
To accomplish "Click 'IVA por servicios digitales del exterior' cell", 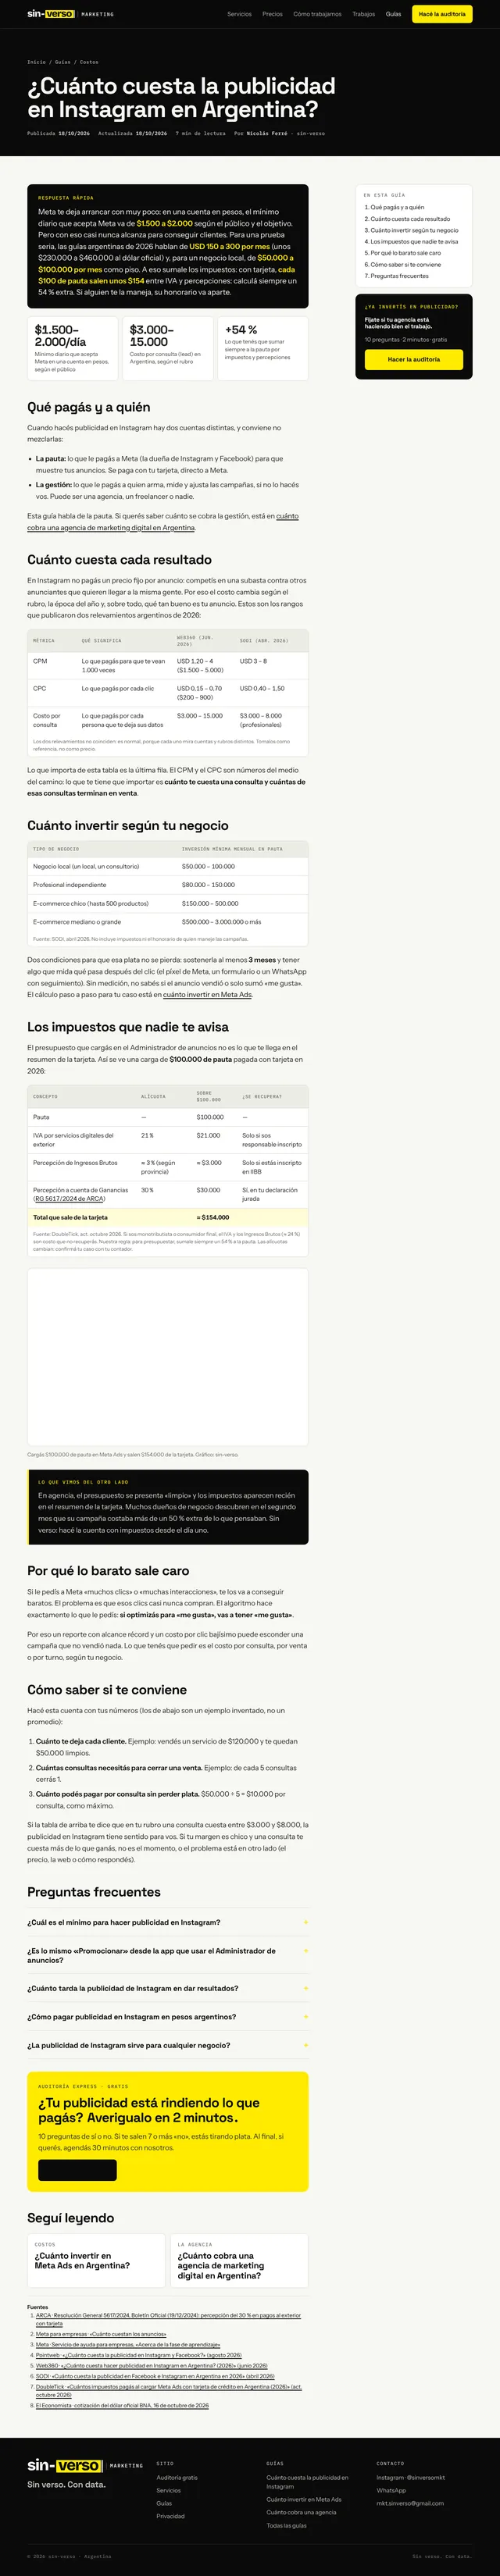I will coord(73,1140).
